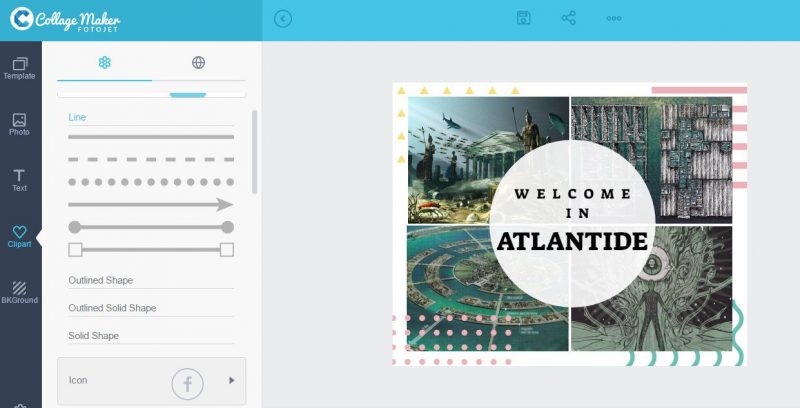Select the top-right map texture photo
800x408 pixels.
[x=652, y=160]
